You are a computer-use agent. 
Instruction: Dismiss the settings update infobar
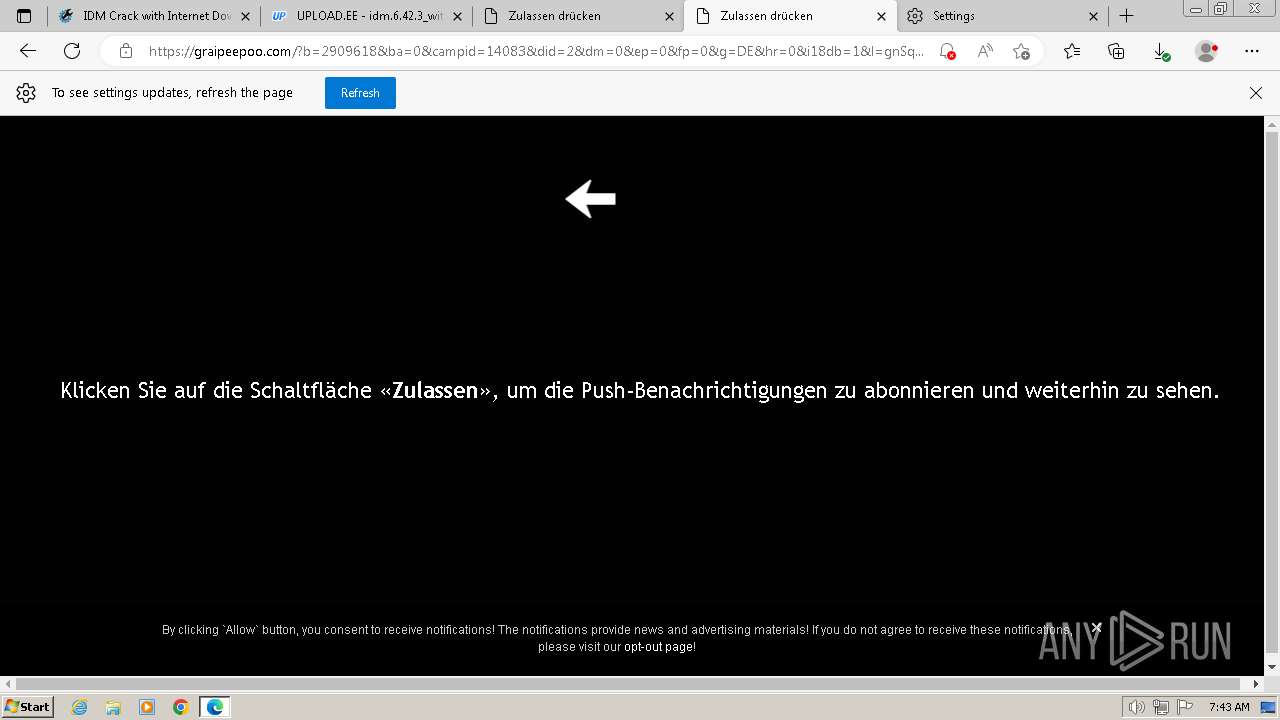pos(1256,93)
